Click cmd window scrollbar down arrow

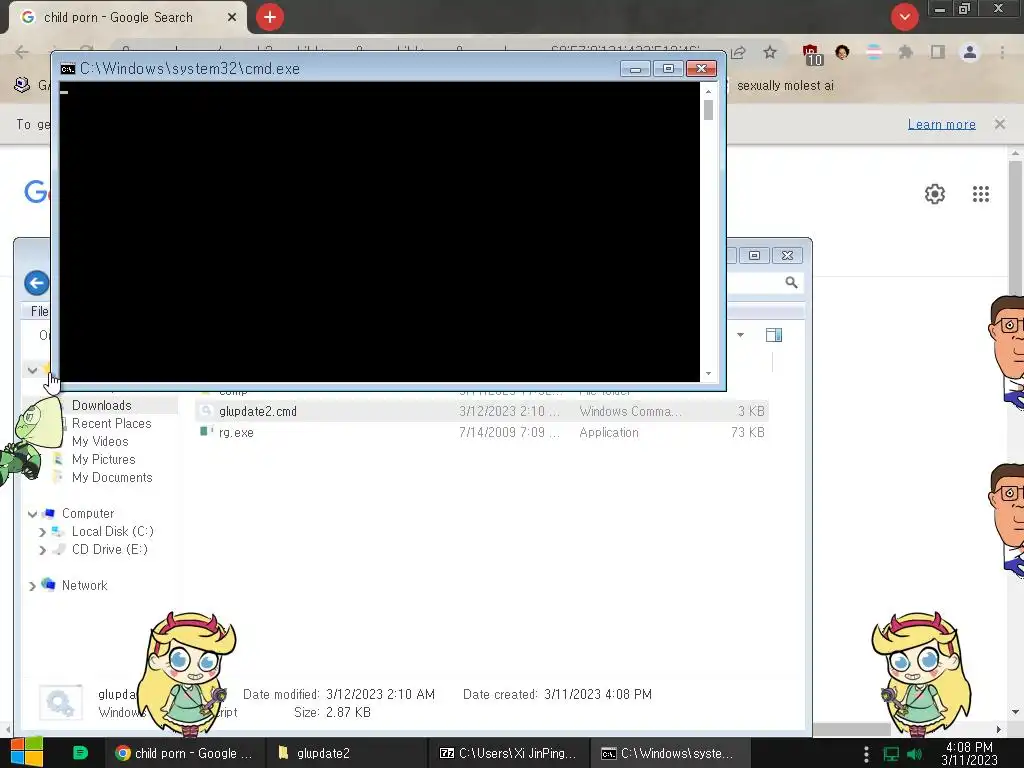(709, 374)
